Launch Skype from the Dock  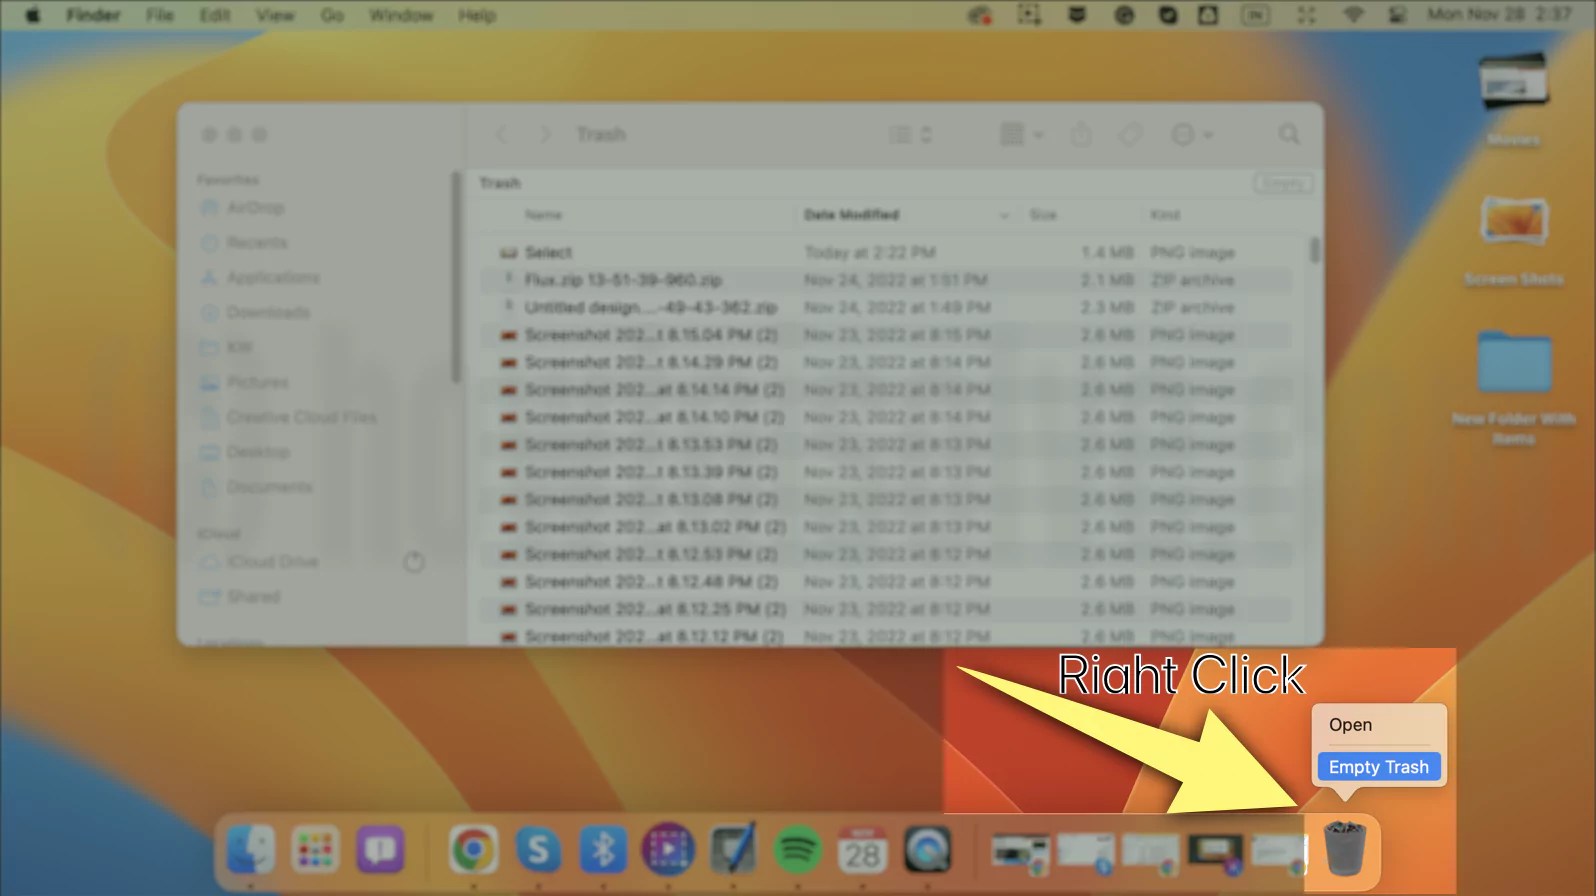(x=538, y=850)
